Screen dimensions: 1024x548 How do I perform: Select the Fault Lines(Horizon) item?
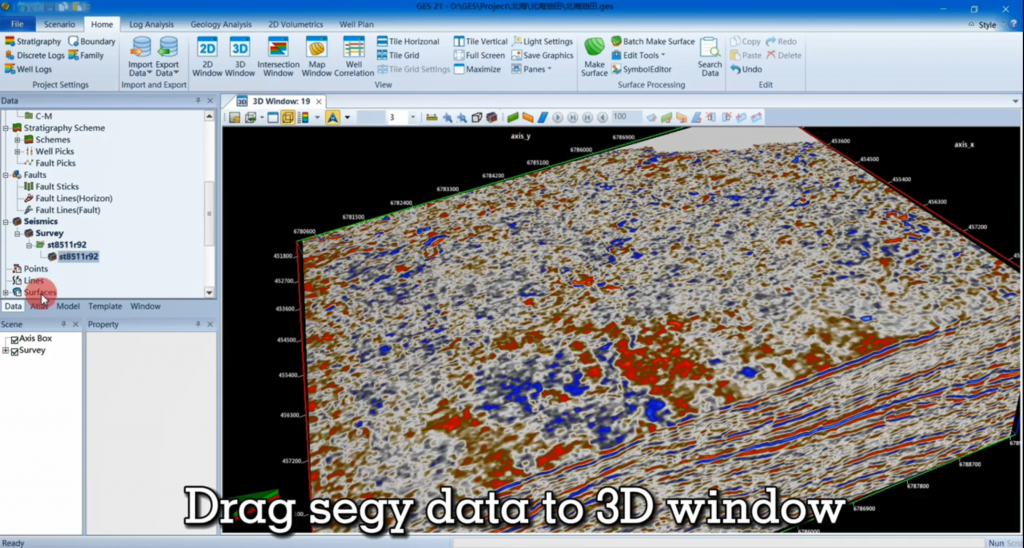[x=74, y=199]
